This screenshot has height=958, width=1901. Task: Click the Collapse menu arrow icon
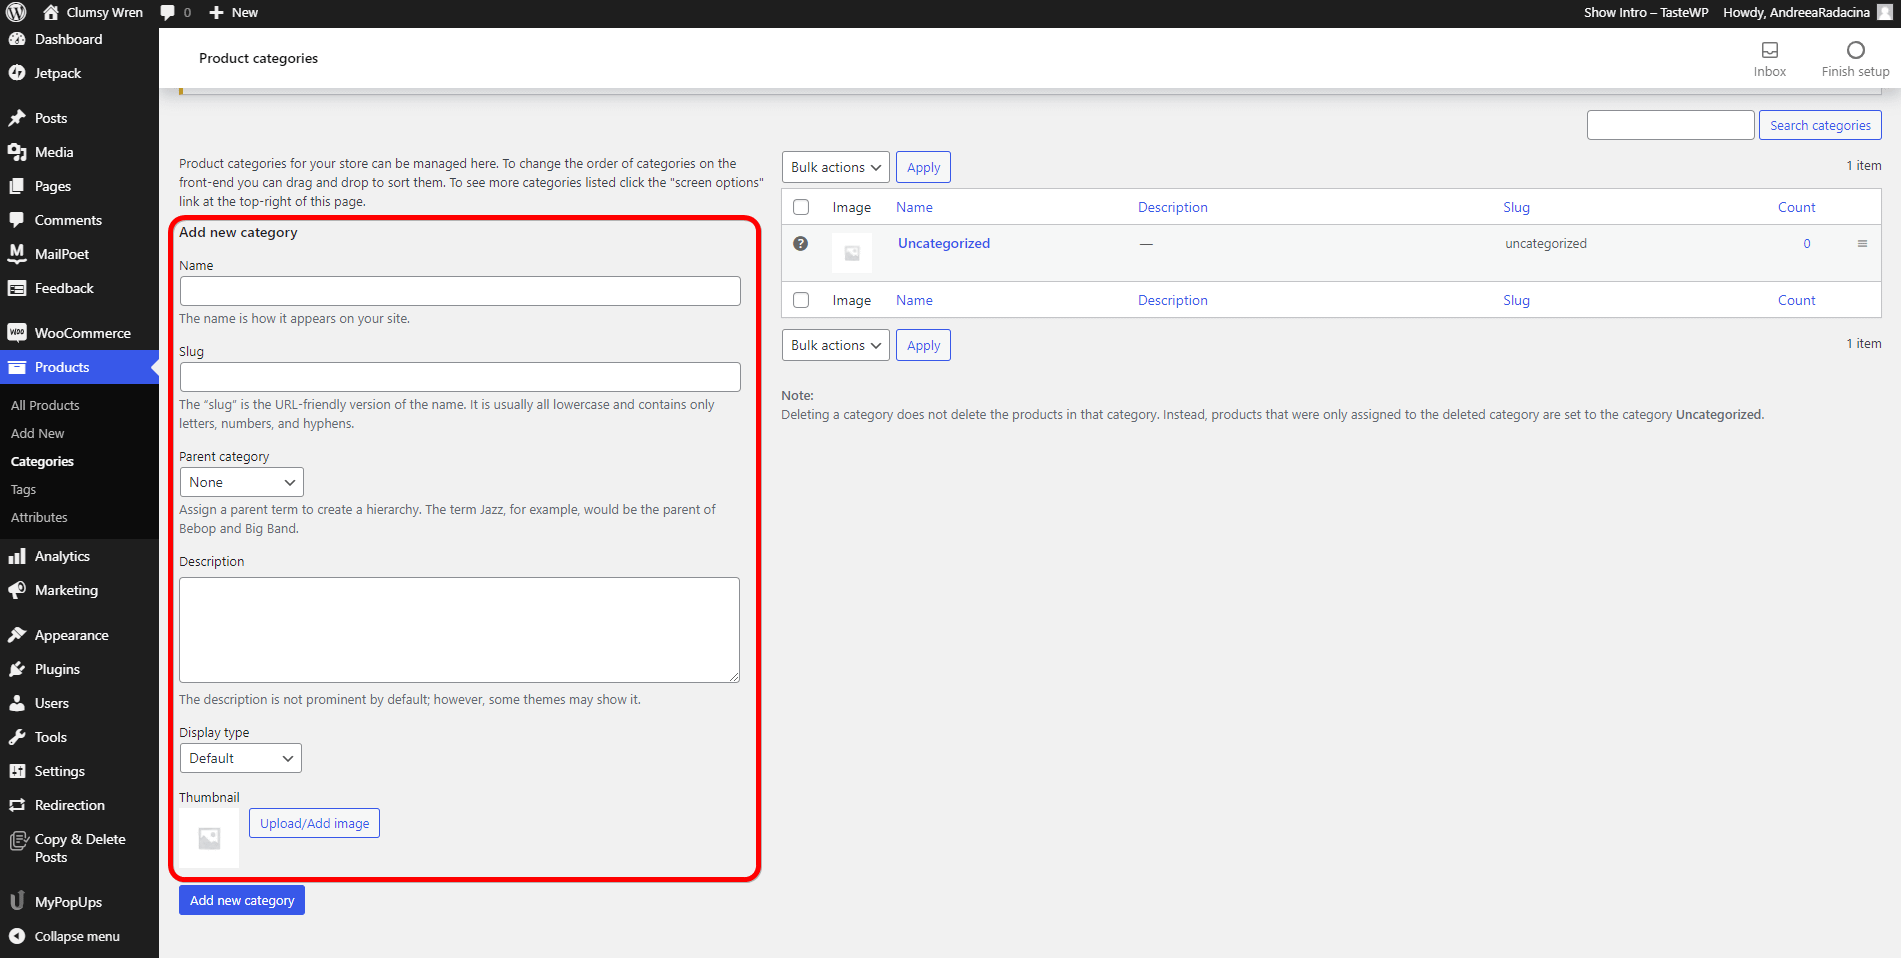click(x=17, y=936)
